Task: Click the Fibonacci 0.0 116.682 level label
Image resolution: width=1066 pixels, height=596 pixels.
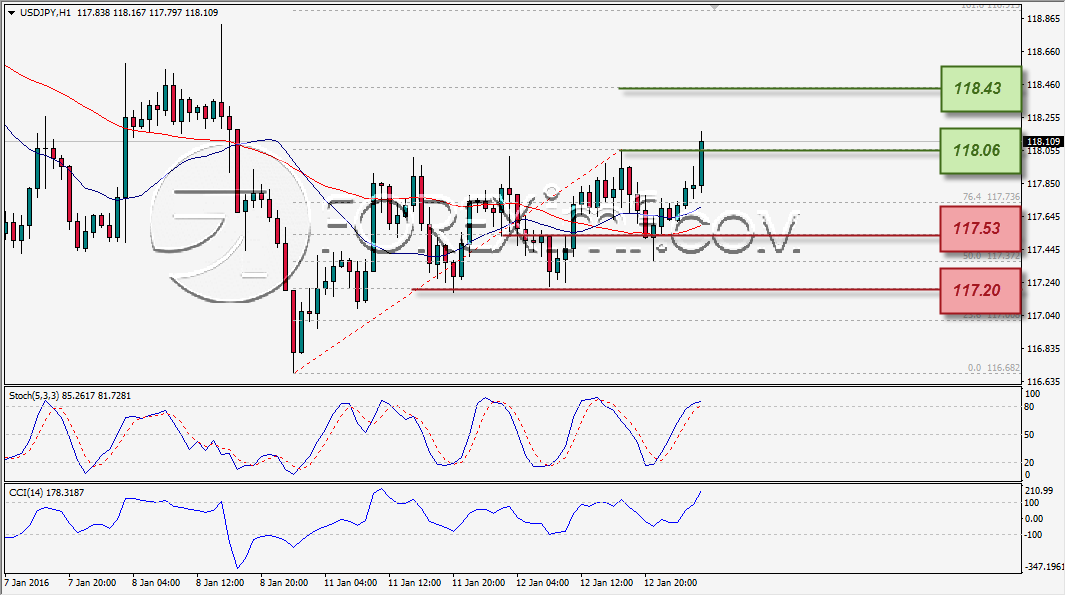Action: coord(993,368)
